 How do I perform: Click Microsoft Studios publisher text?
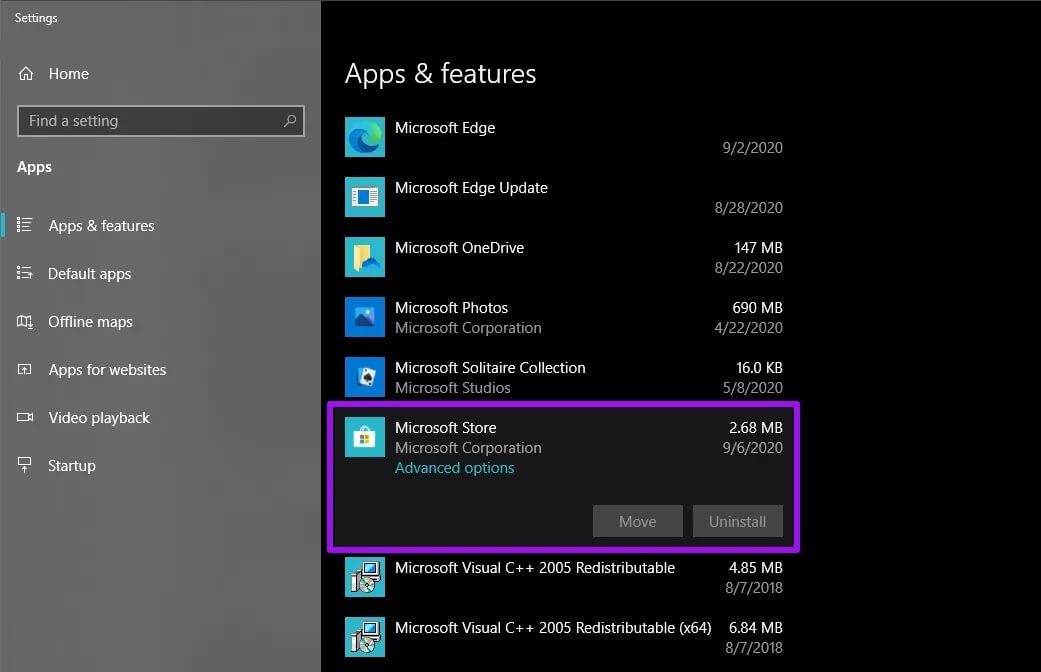pyautogui.click(x=453, y=388)
